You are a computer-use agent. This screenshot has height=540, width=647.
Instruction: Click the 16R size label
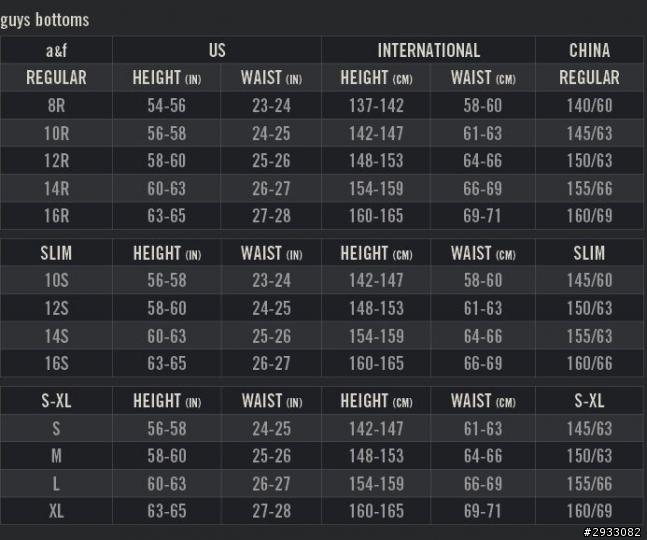point(57,216)
